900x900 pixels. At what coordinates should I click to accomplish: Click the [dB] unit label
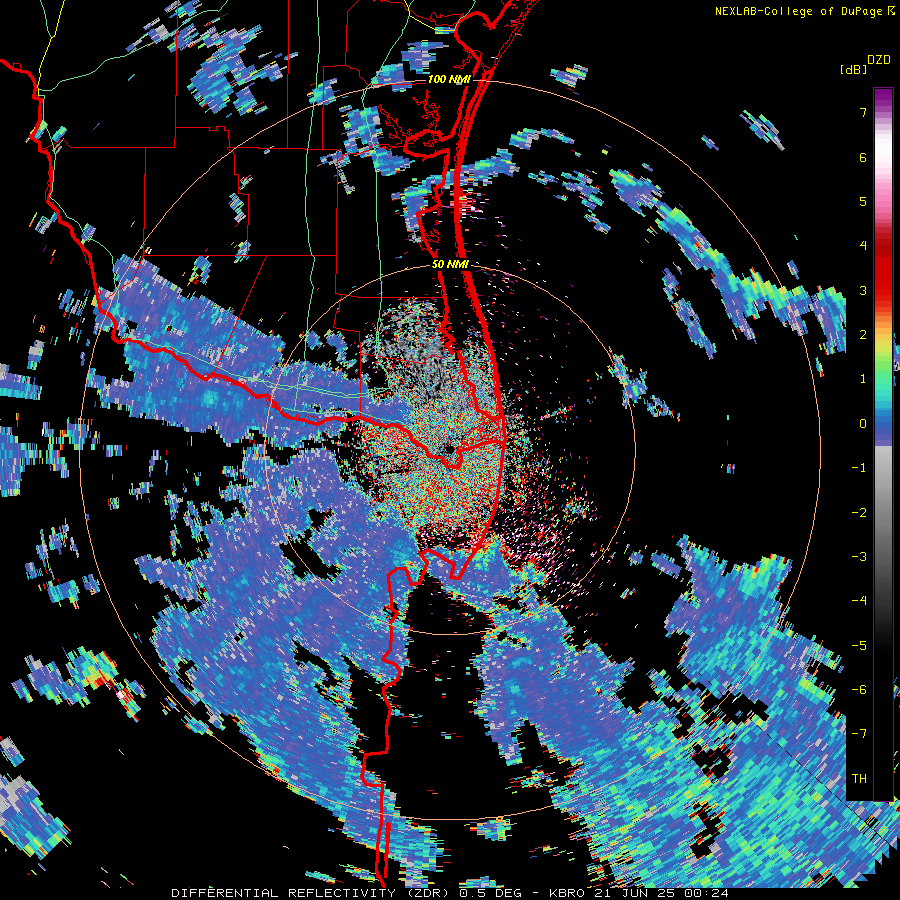pyautogui.click(x=853, y=69)
